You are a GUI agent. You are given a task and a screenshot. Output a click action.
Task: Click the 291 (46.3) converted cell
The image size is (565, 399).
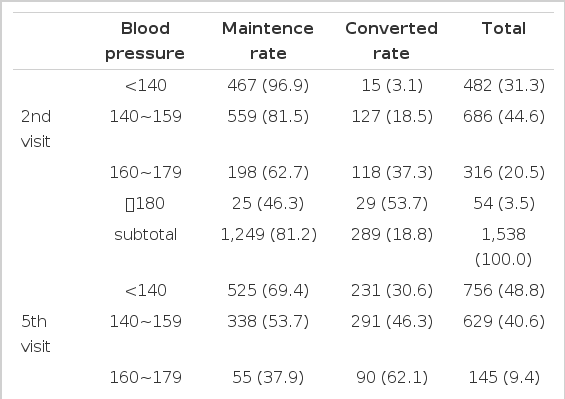[392, 322]
